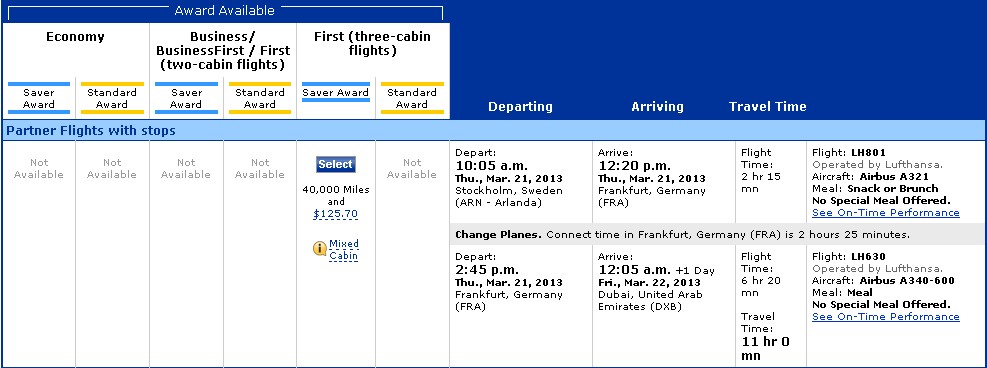Click the Arriving column heading
The width and height of the screenshot is (987, 368).
(657, 107)
